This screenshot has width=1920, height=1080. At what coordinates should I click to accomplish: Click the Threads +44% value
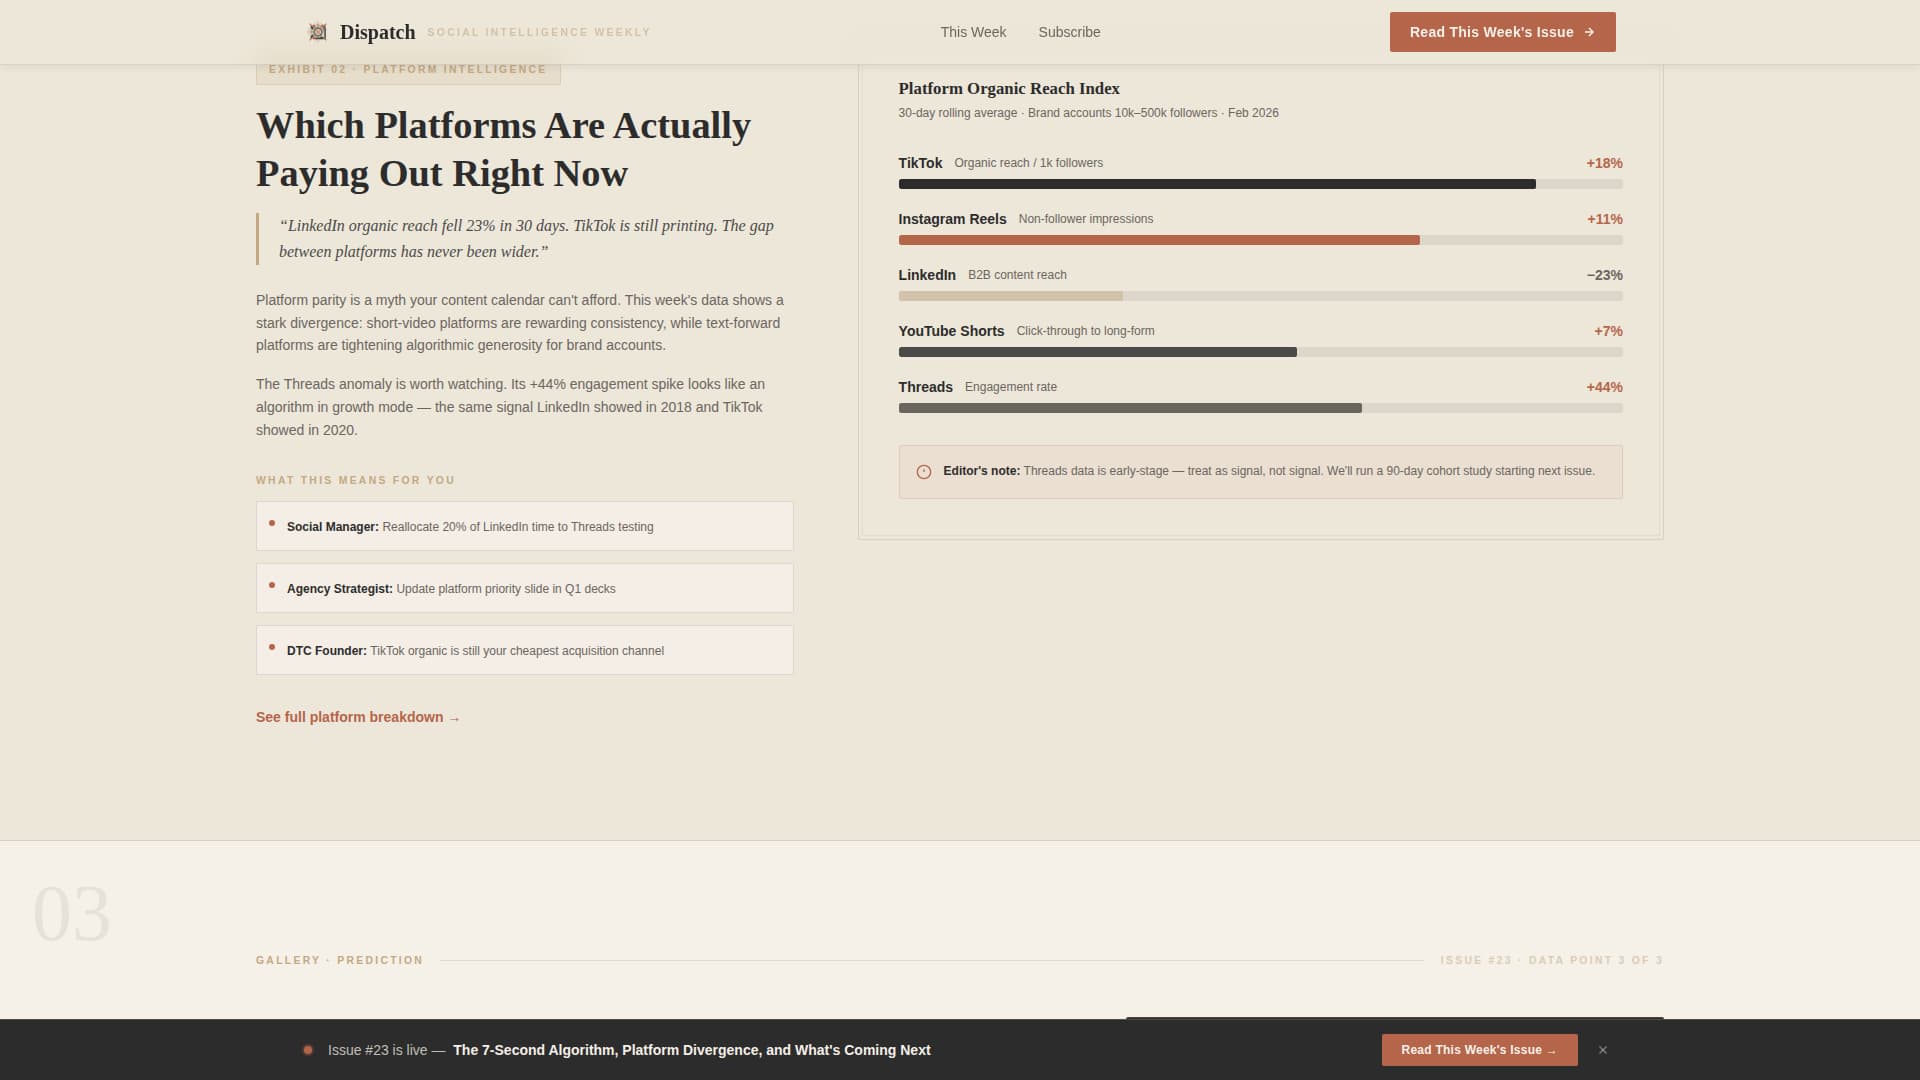pyautogui.click(x=1604, y=387)
